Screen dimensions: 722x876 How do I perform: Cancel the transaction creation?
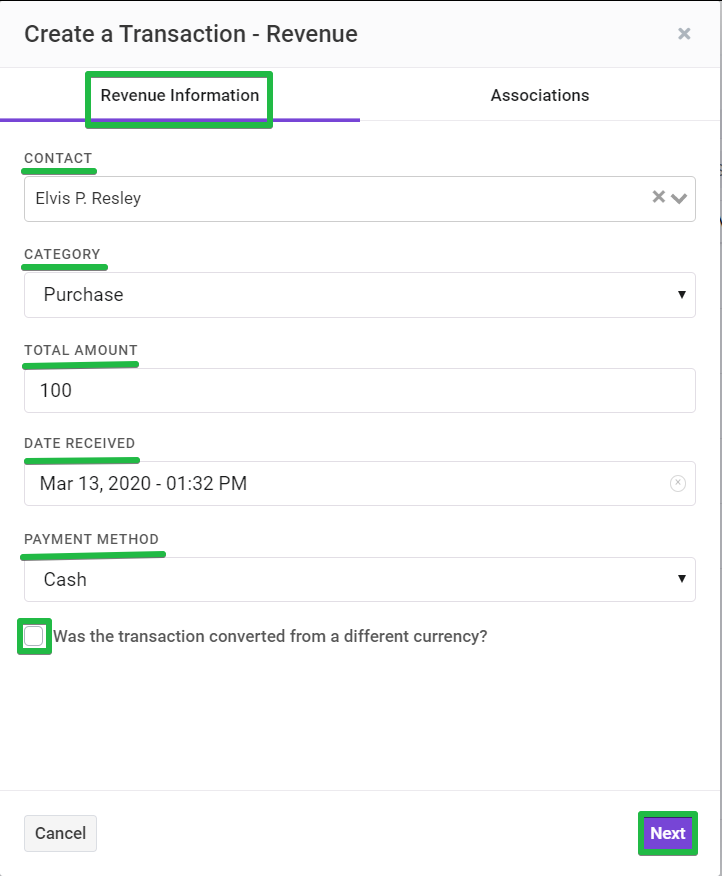pyautogui.click(x=60, y=833)
